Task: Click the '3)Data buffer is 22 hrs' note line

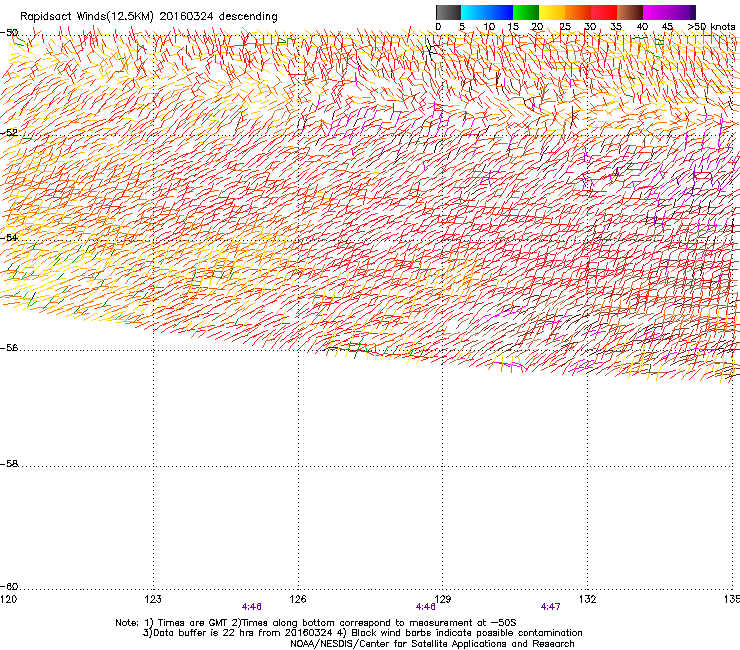Action: point(362,633)
